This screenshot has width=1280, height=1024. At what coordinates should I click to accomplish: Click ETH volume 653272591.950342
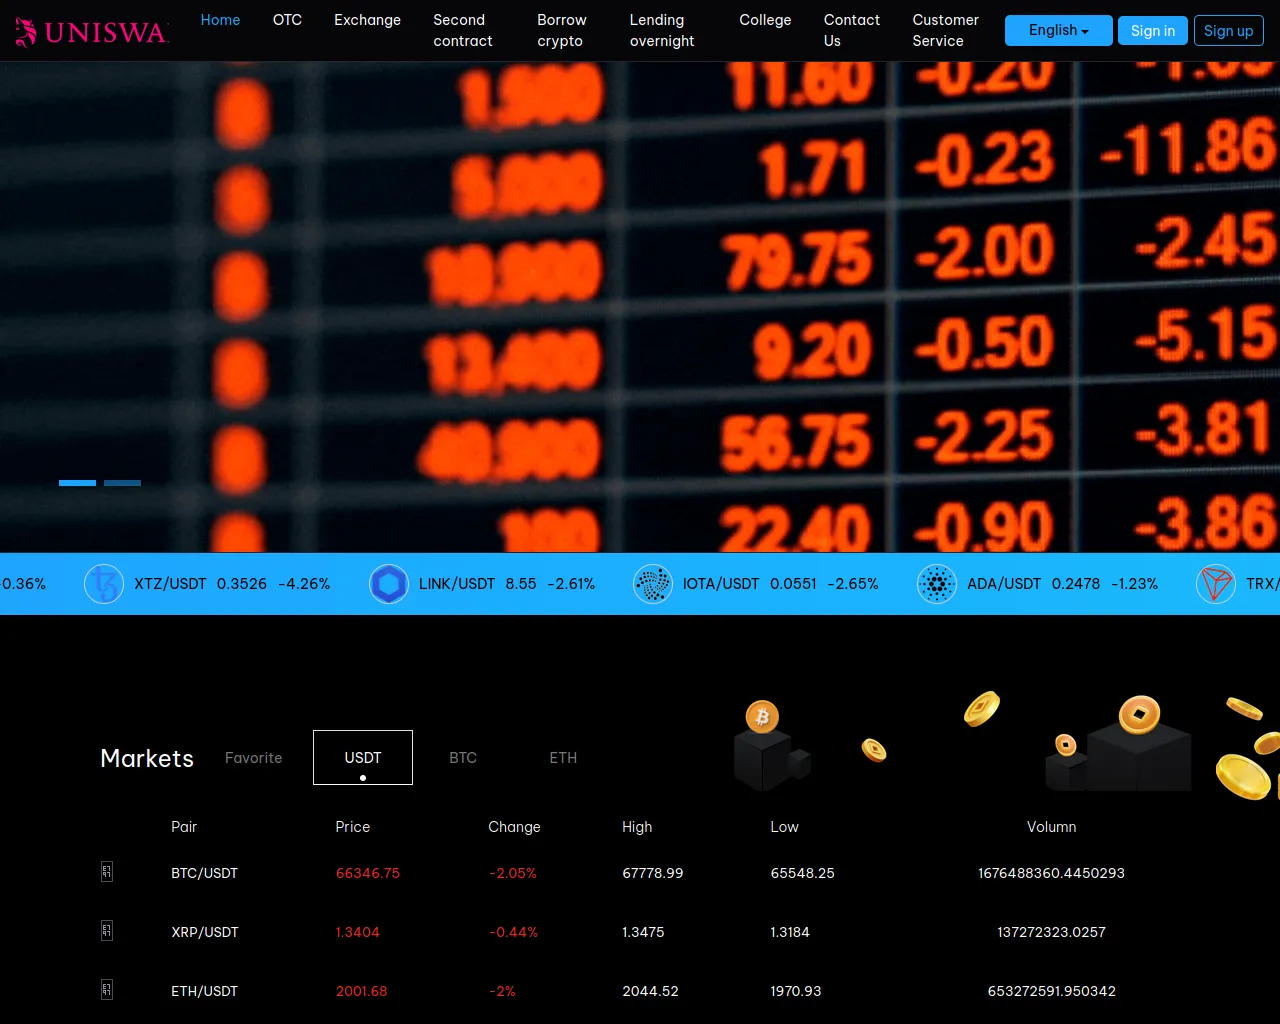[x=1052, y=991]
